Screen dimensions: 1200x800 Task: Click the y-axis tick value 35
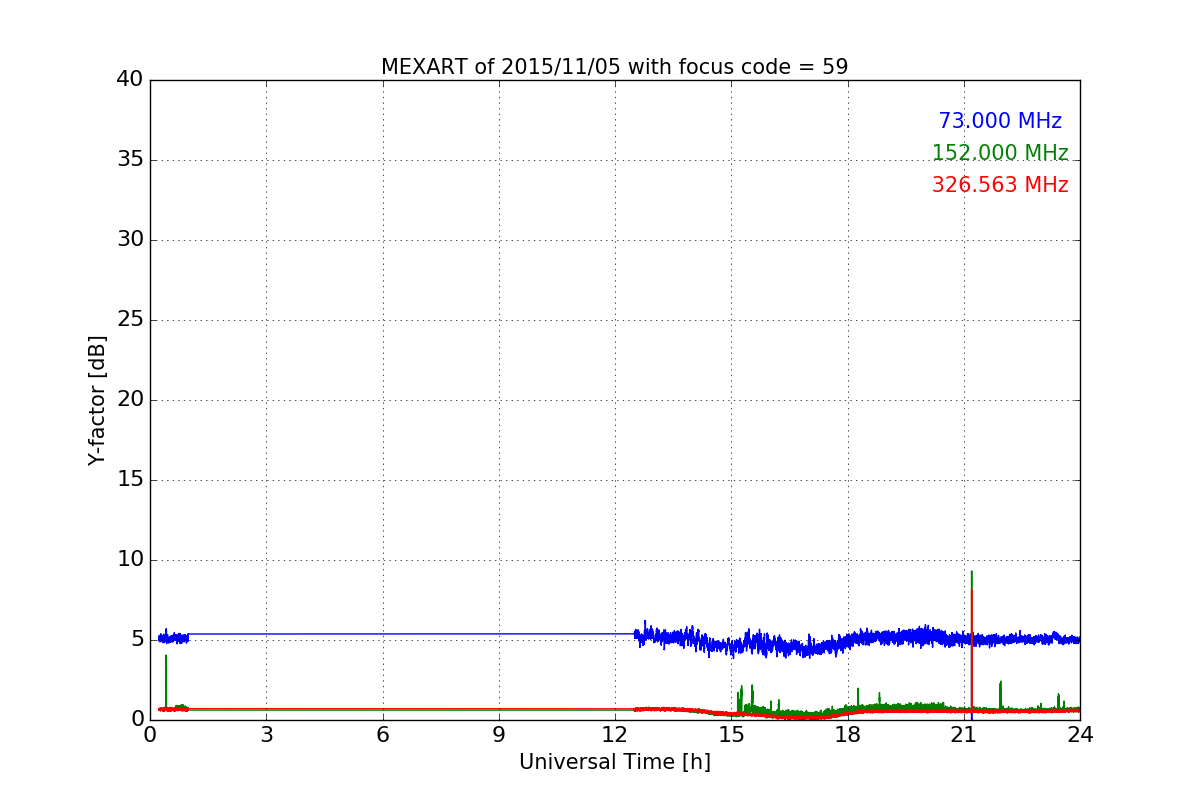(x=130, y=160)
